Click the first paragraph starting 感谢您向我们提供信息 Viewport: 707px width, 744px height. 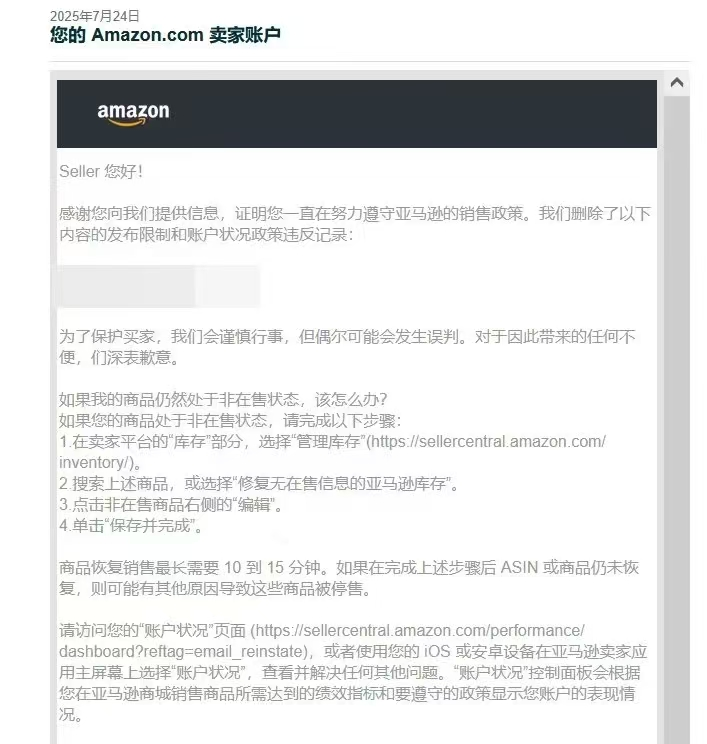[354, 224]
